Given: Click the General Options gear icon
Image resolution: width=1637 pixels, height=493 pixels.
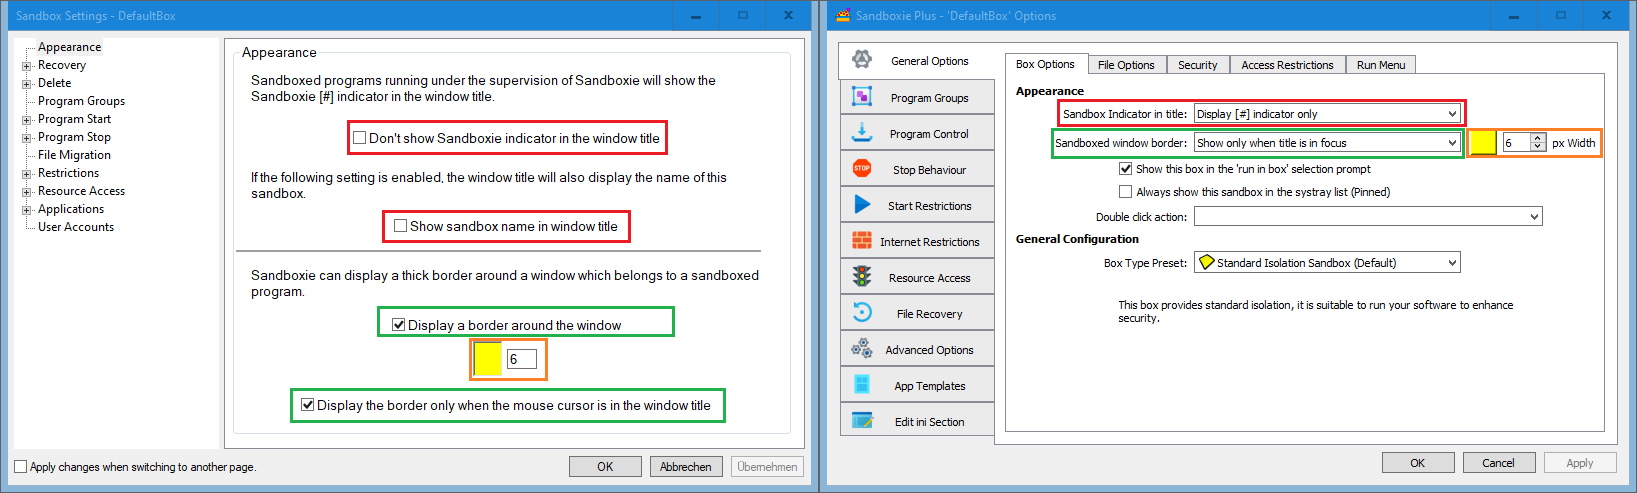Looking at the screenshot, I should click(861, 60).
